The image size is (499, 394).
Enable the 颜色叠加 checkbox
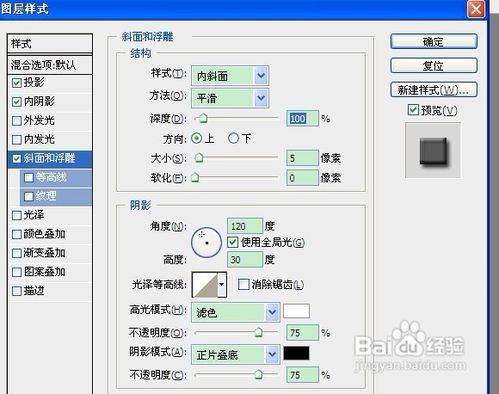(17, 234)
